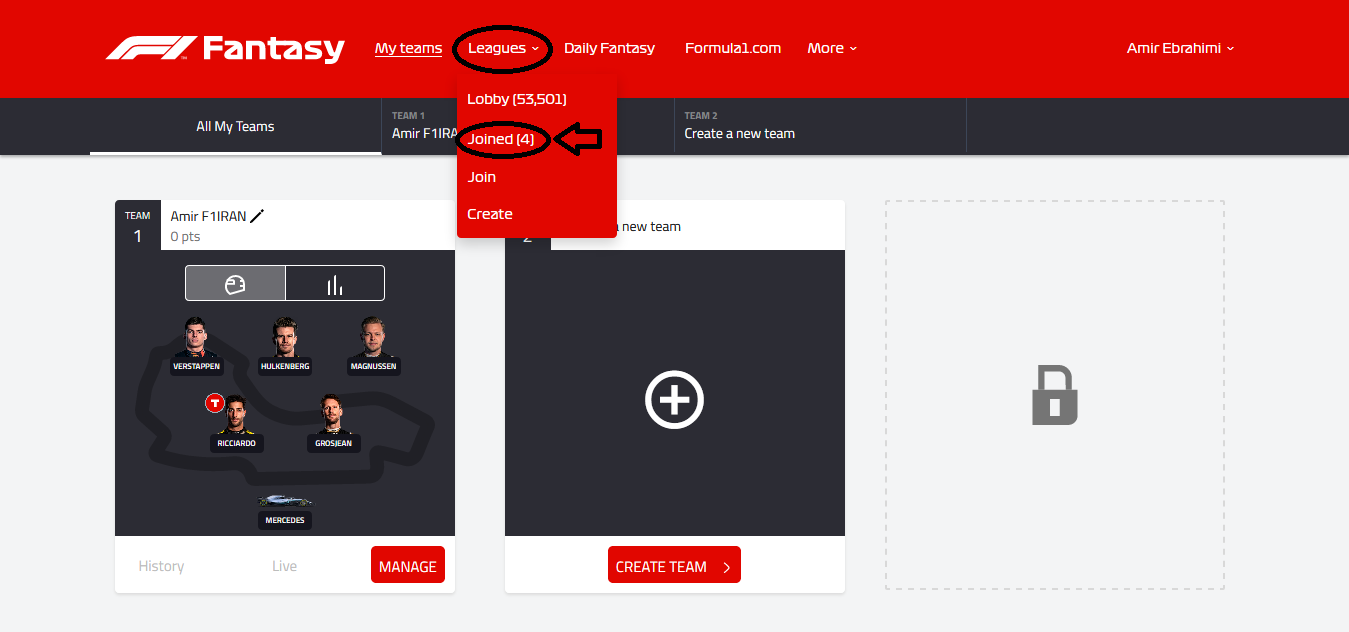This screenshot has width=1349, height=632.
Task: Click the 0 pts score text
Action: (x=186, y=237)
